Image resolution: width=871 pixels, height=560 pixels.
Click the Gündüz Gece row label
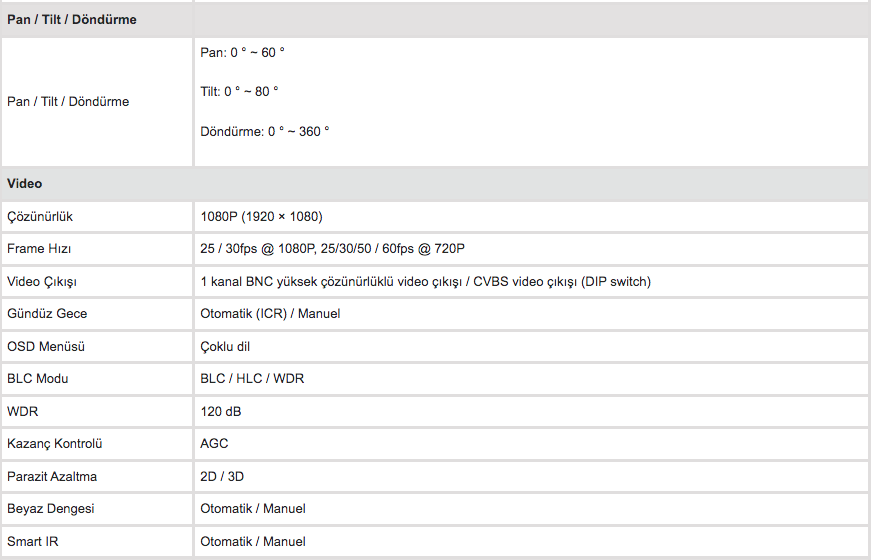point(47,314)
